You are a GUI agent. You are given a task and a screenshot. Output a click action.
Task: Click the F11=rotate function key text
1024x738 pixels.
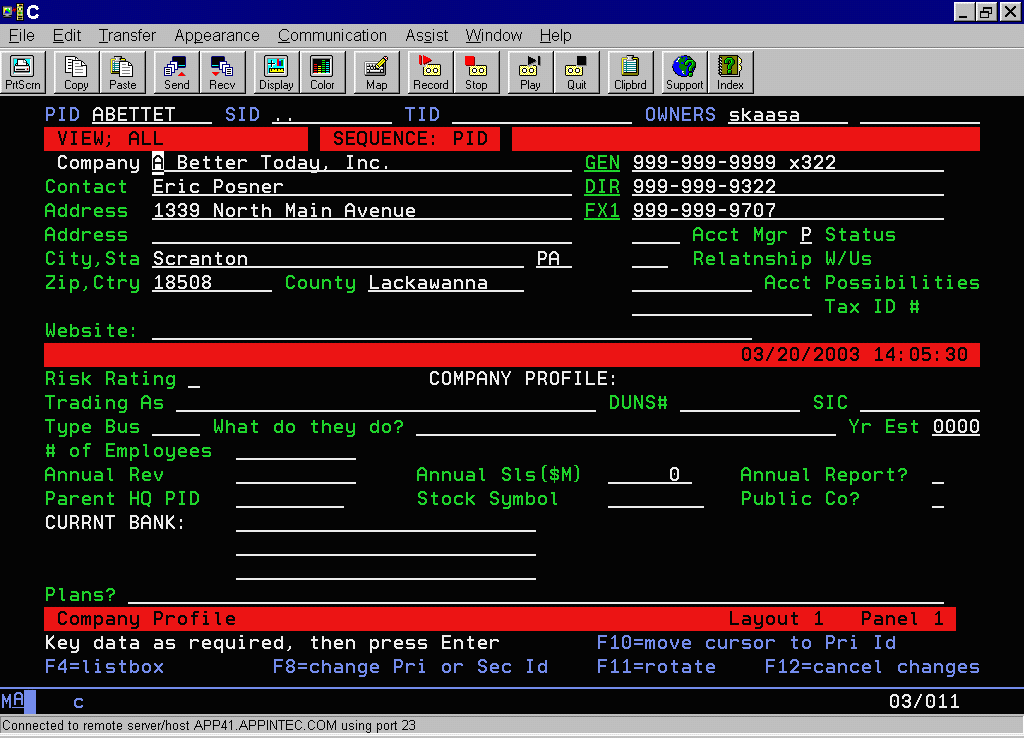click(656, 667)
